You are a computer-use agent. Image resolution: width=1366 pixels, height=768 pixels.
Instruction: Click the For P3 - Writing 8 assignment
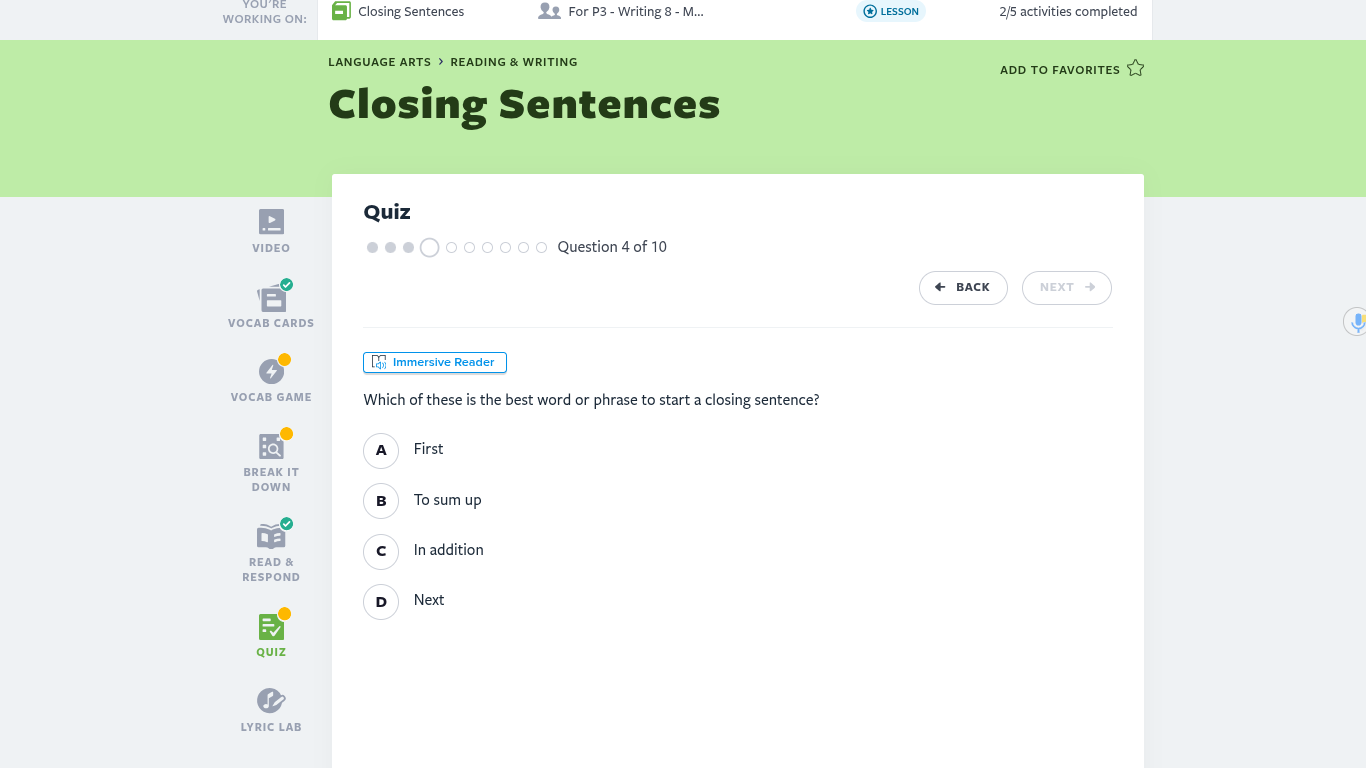[x=634, y=12]
